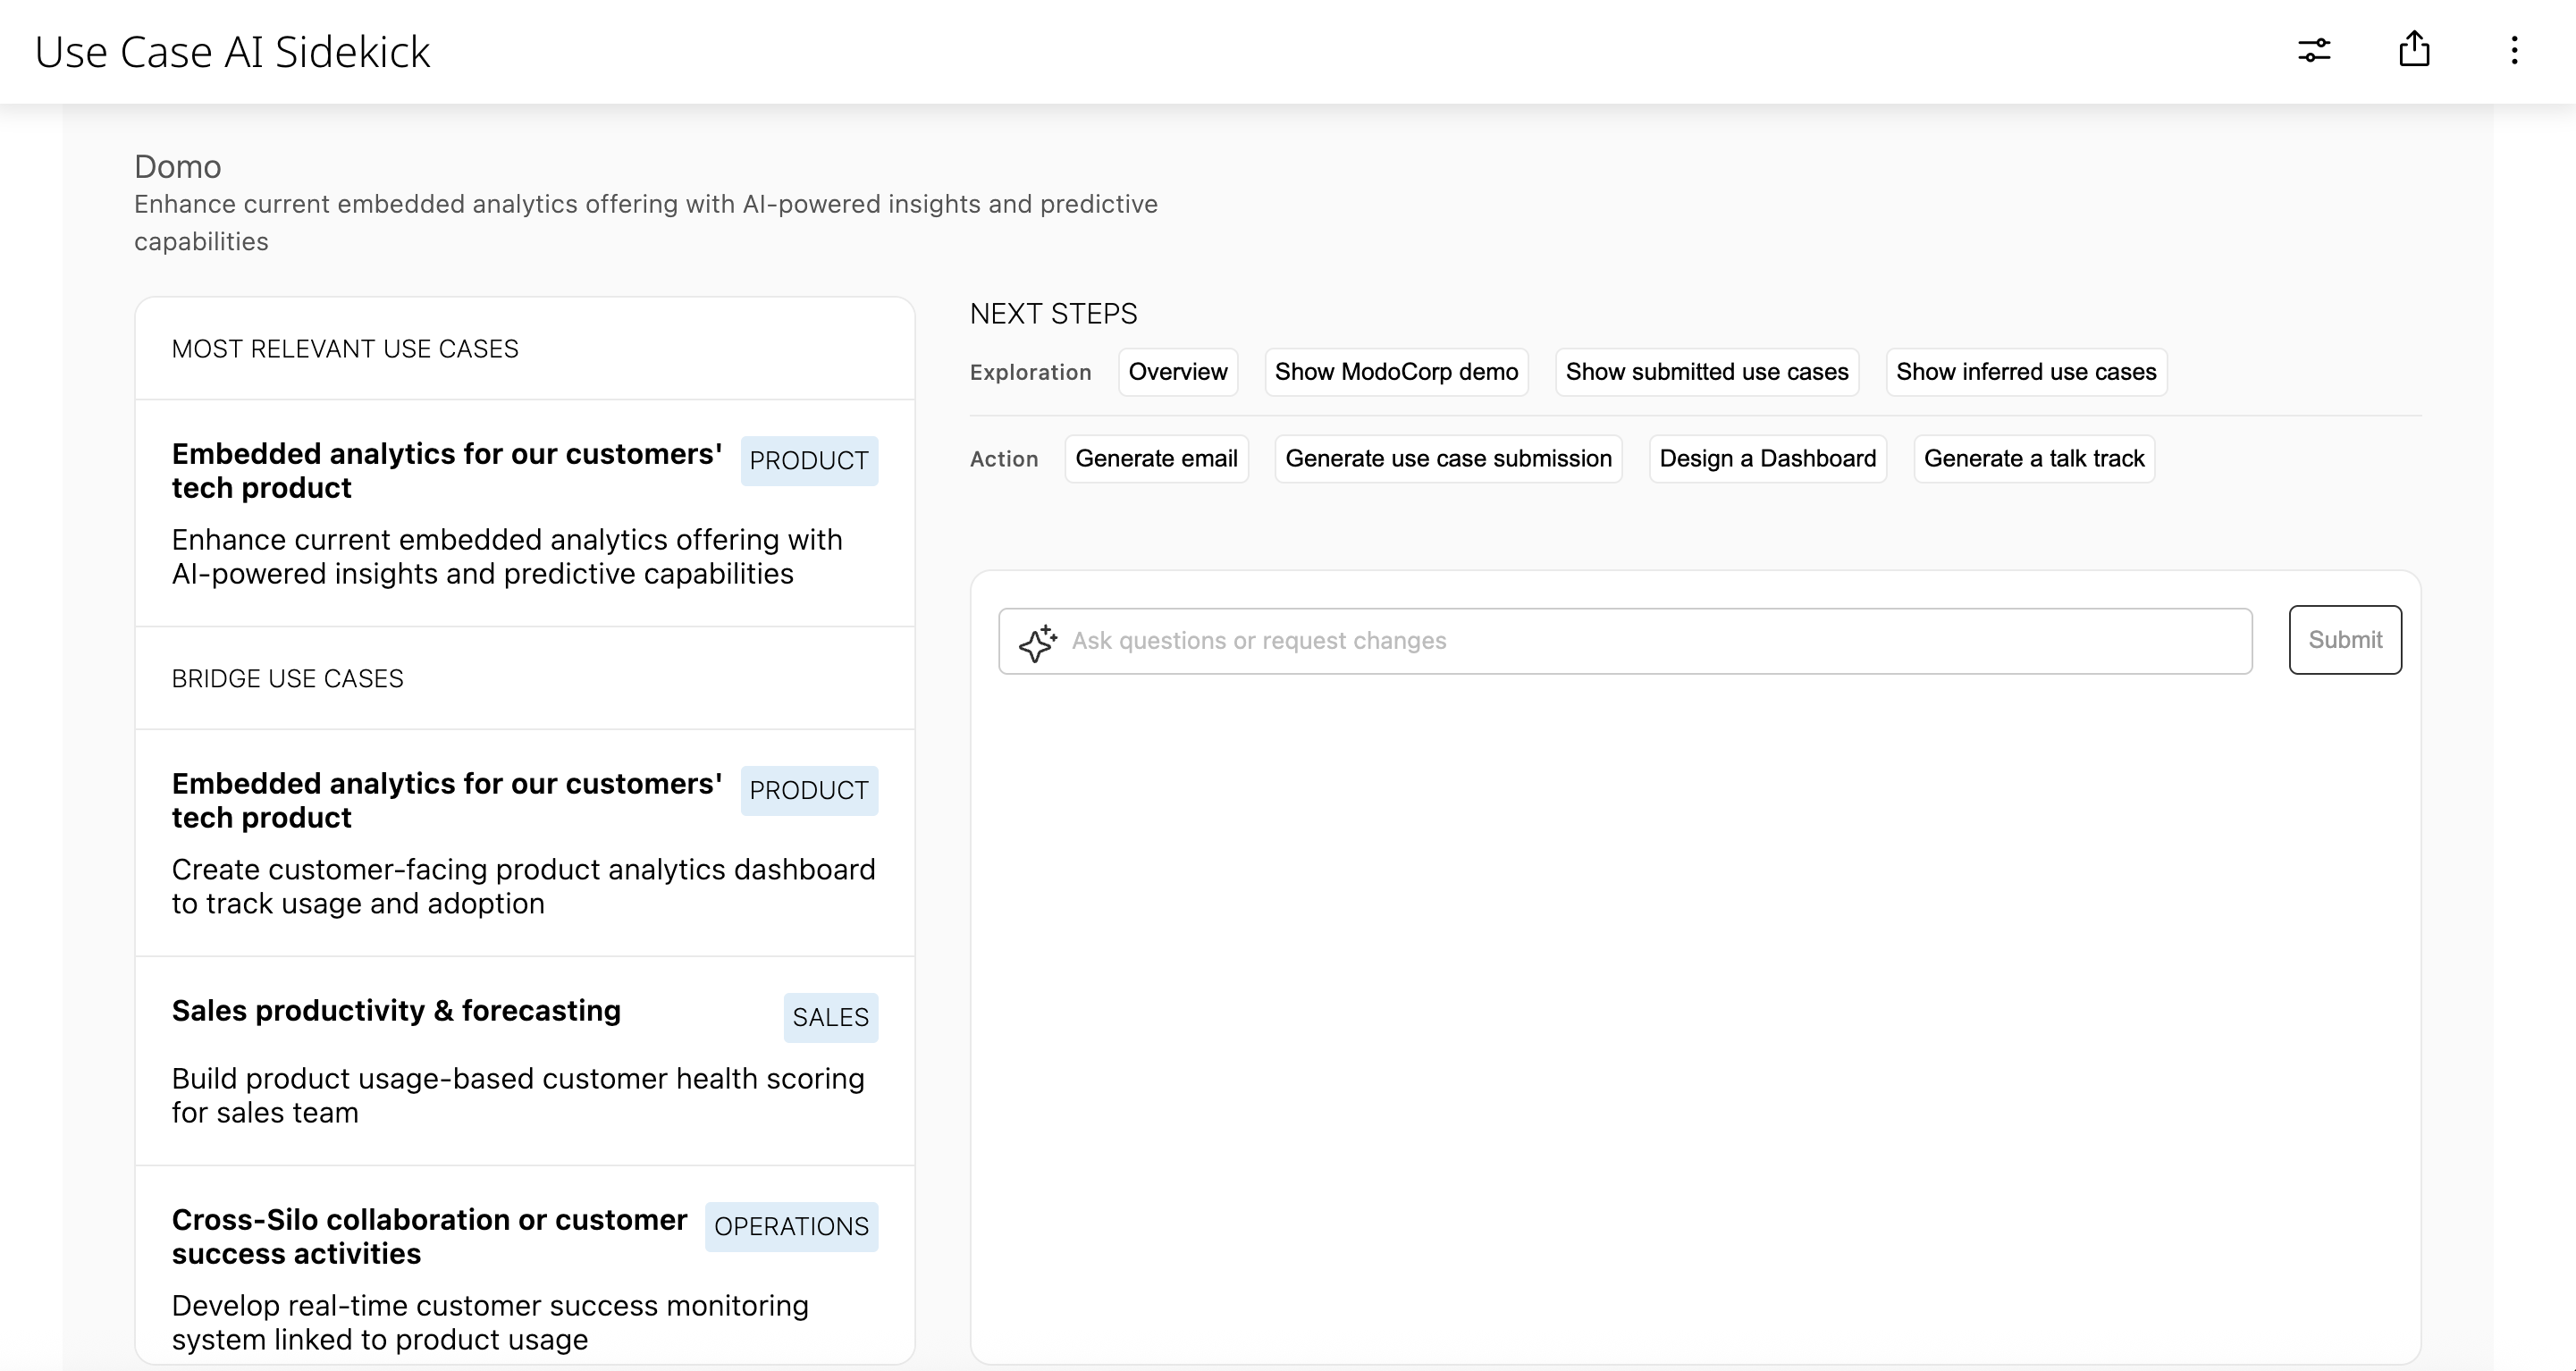This screenshot has width=2576, height=1371.
Task: Select the SALES tag badge
Action: pos(831,1017)
